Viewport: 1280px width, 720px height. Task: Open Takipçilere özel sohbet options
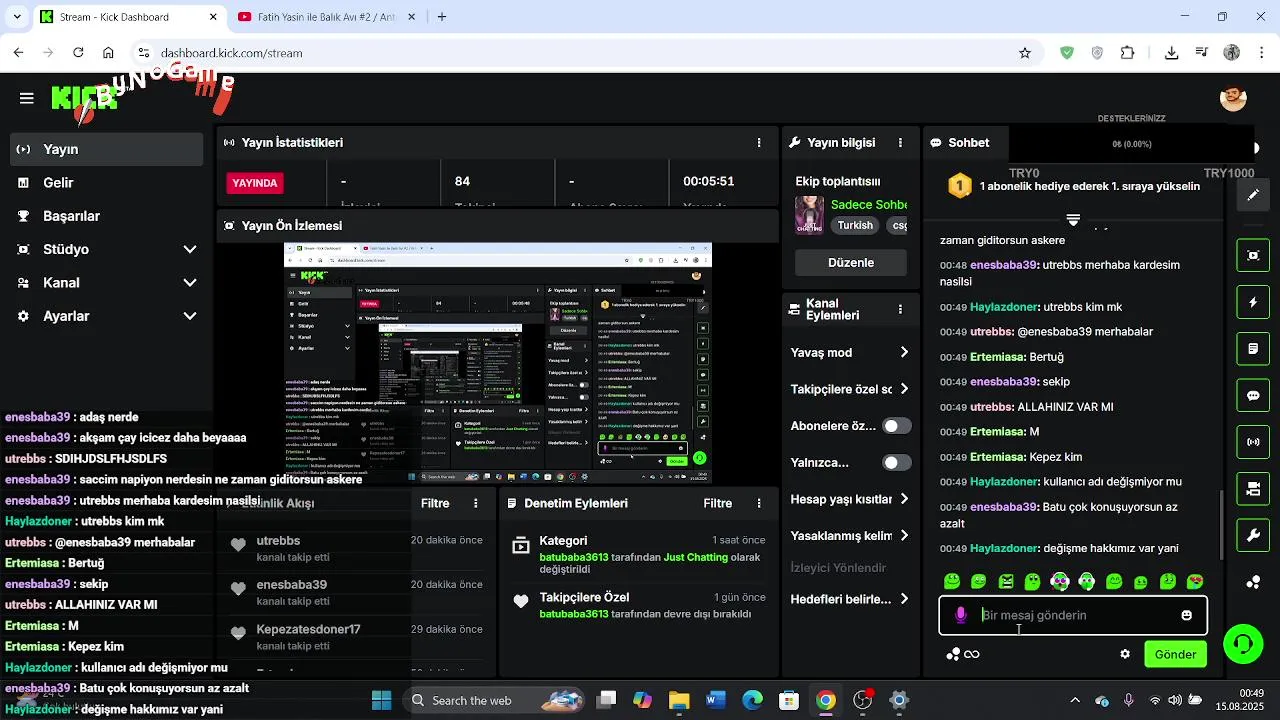coord(850,389)
